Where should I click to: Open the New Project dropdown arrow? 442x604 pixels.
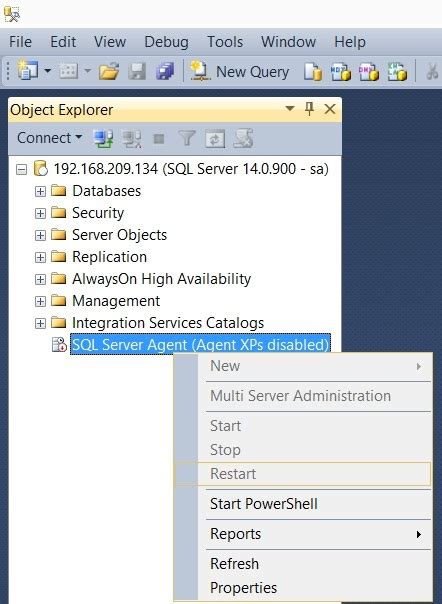[x=47, y=71]
